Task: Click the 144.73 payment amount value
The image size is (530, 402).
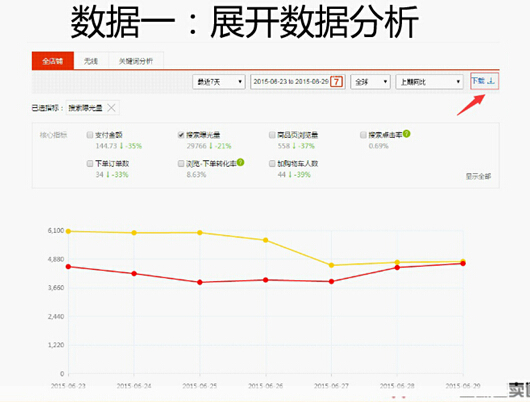Action: point(106,146)
